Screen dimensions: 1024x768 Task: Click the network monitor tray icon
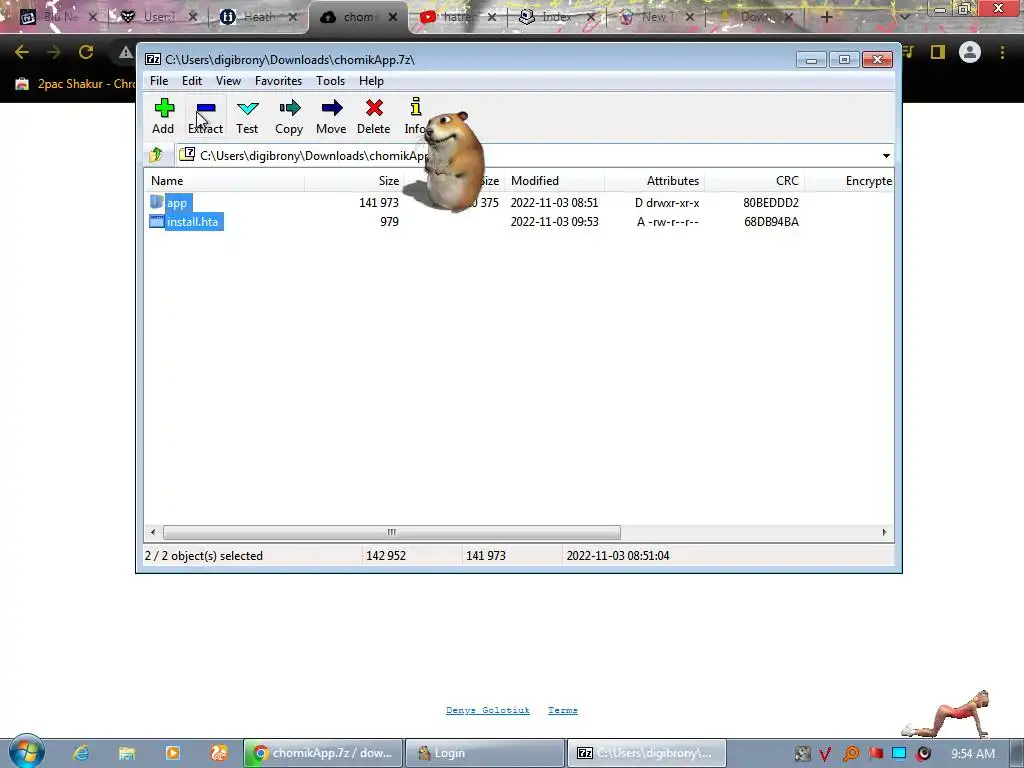coord(899,754)
